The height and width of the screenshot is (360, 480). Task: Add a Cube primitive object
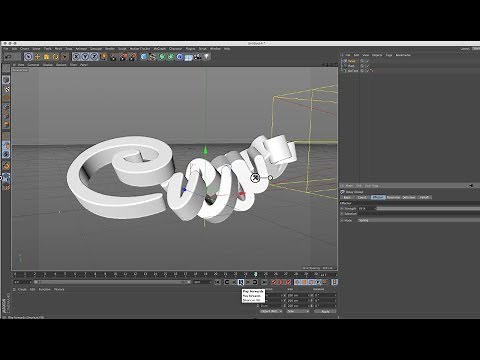(x=144, y=57)
